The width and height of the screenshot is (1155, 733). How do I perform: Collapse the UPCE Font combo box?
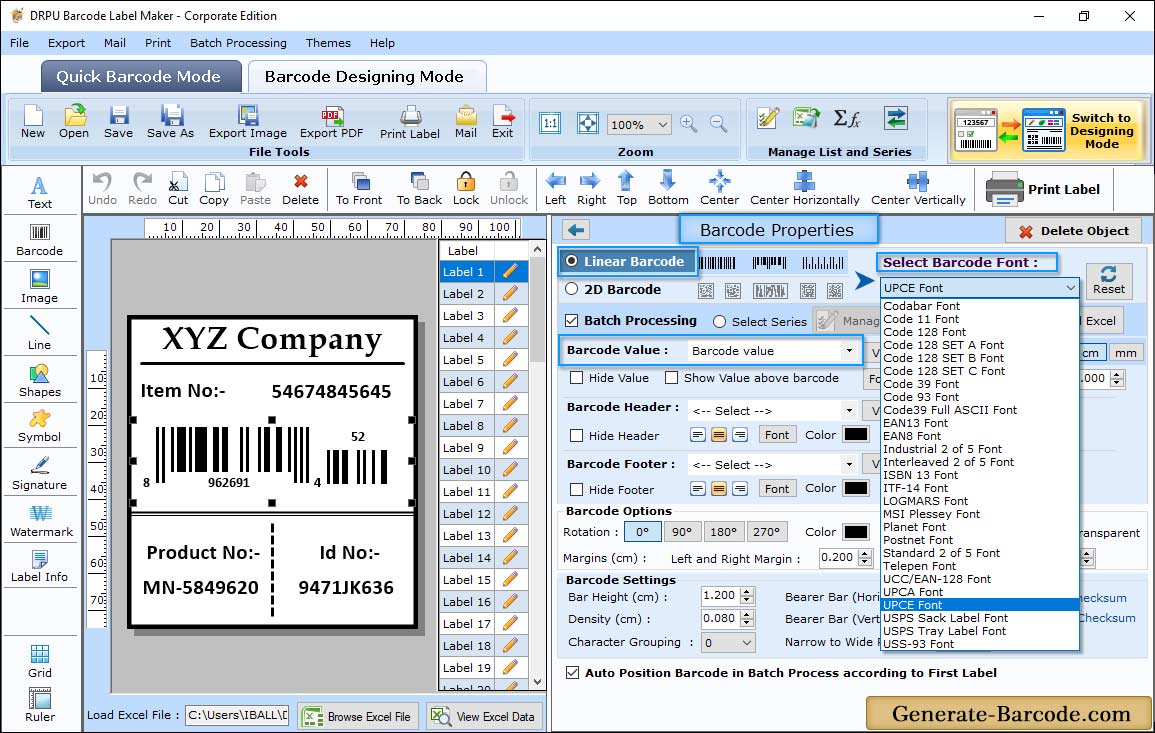coord(1070,288)
